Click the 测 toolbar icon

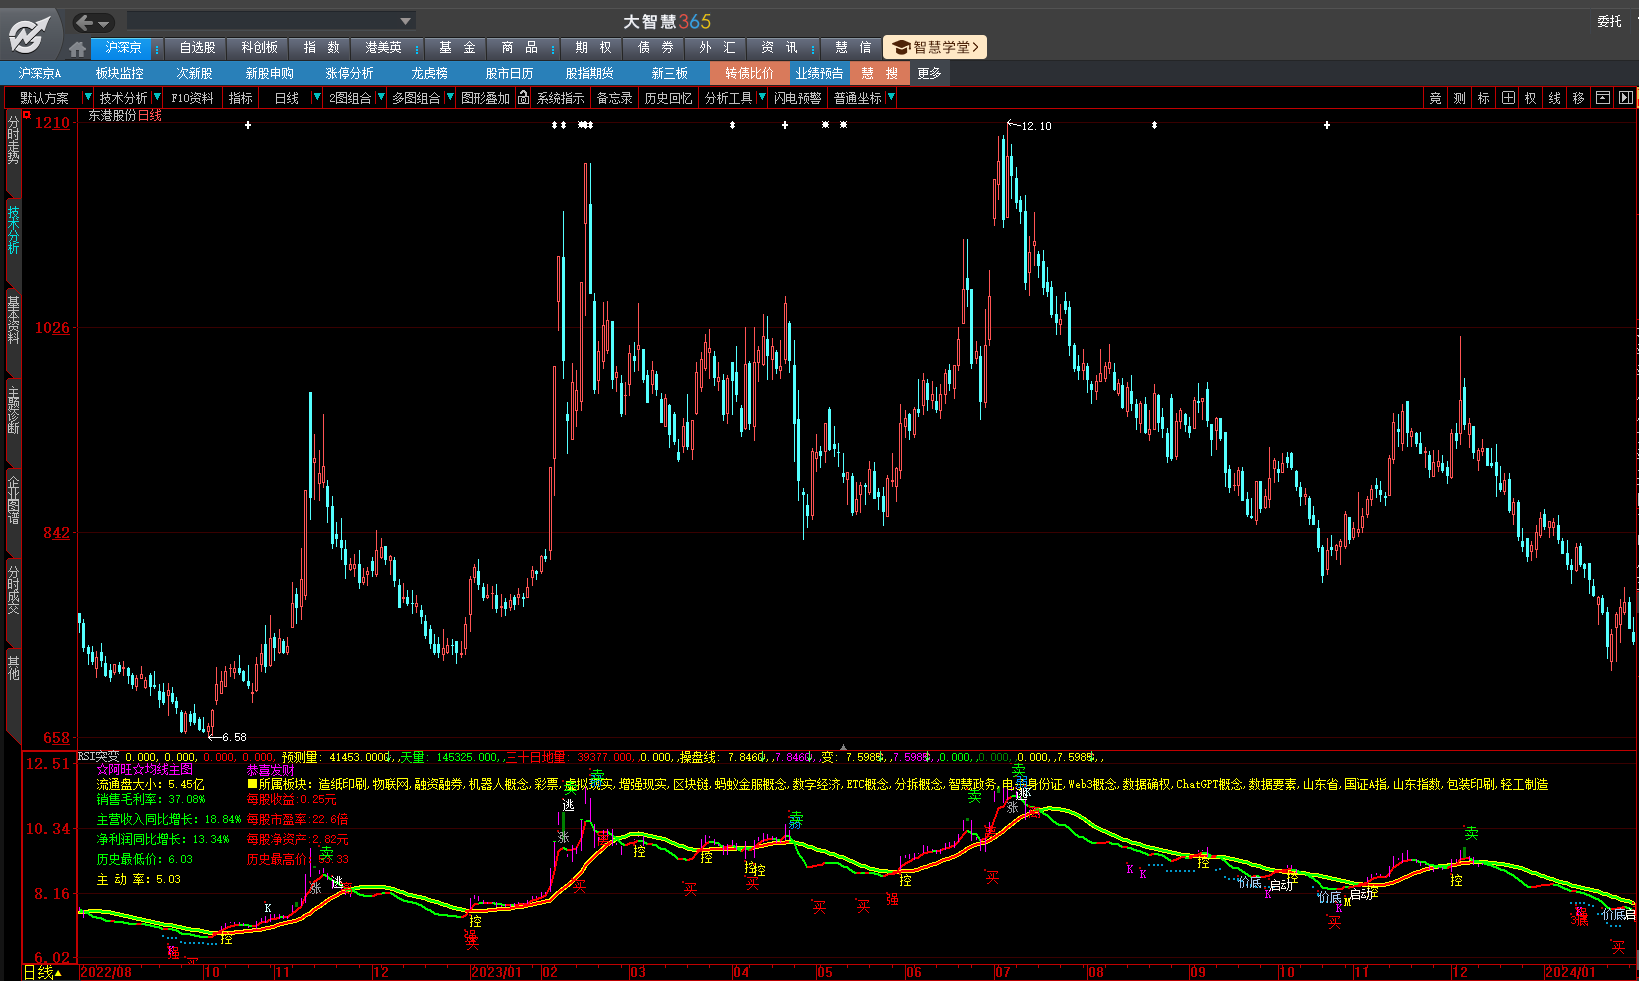[x=1459, y=98]
